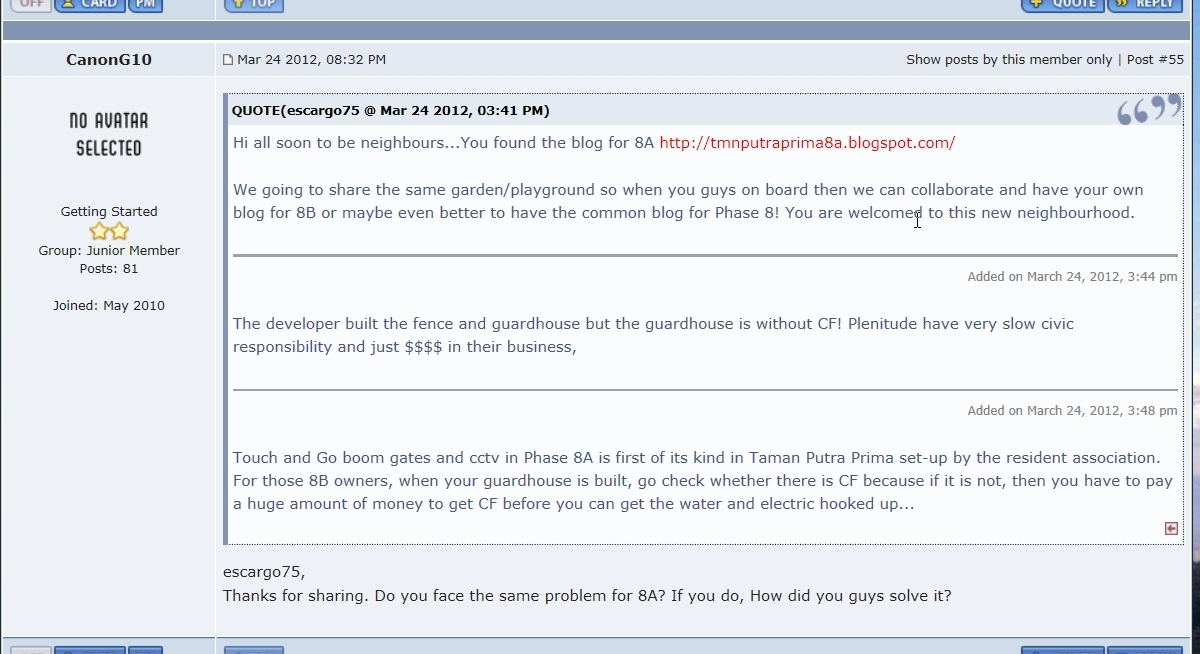Click the Joined: May 2010 text
The width and height of the screenshot is (1200, 654).
tap(109, 306)
